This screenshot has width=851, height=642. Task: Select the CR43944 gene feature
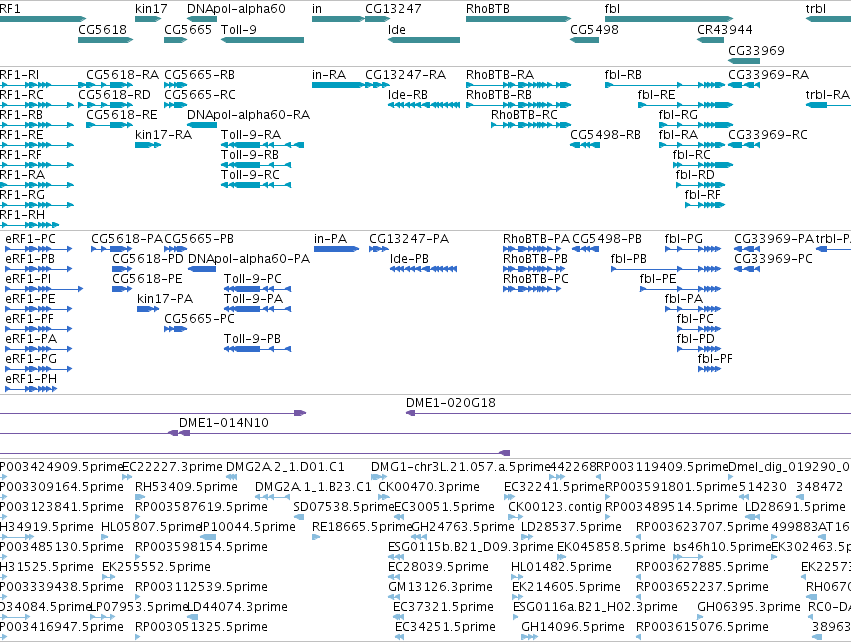(x=710, y=40)
